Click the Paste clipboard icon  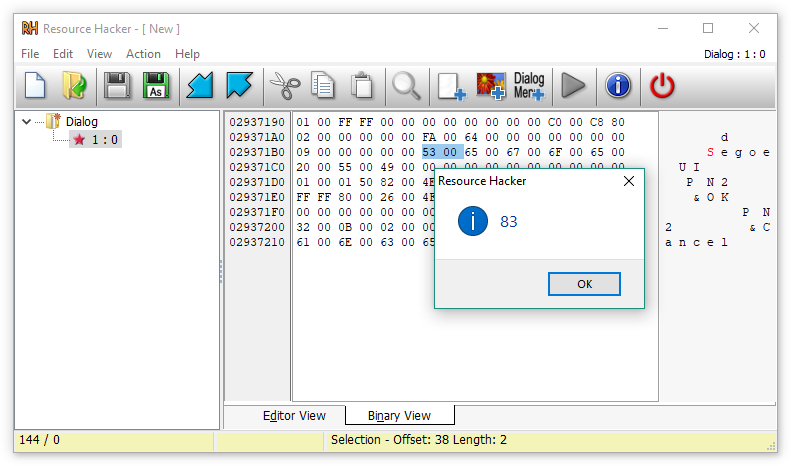361,86
